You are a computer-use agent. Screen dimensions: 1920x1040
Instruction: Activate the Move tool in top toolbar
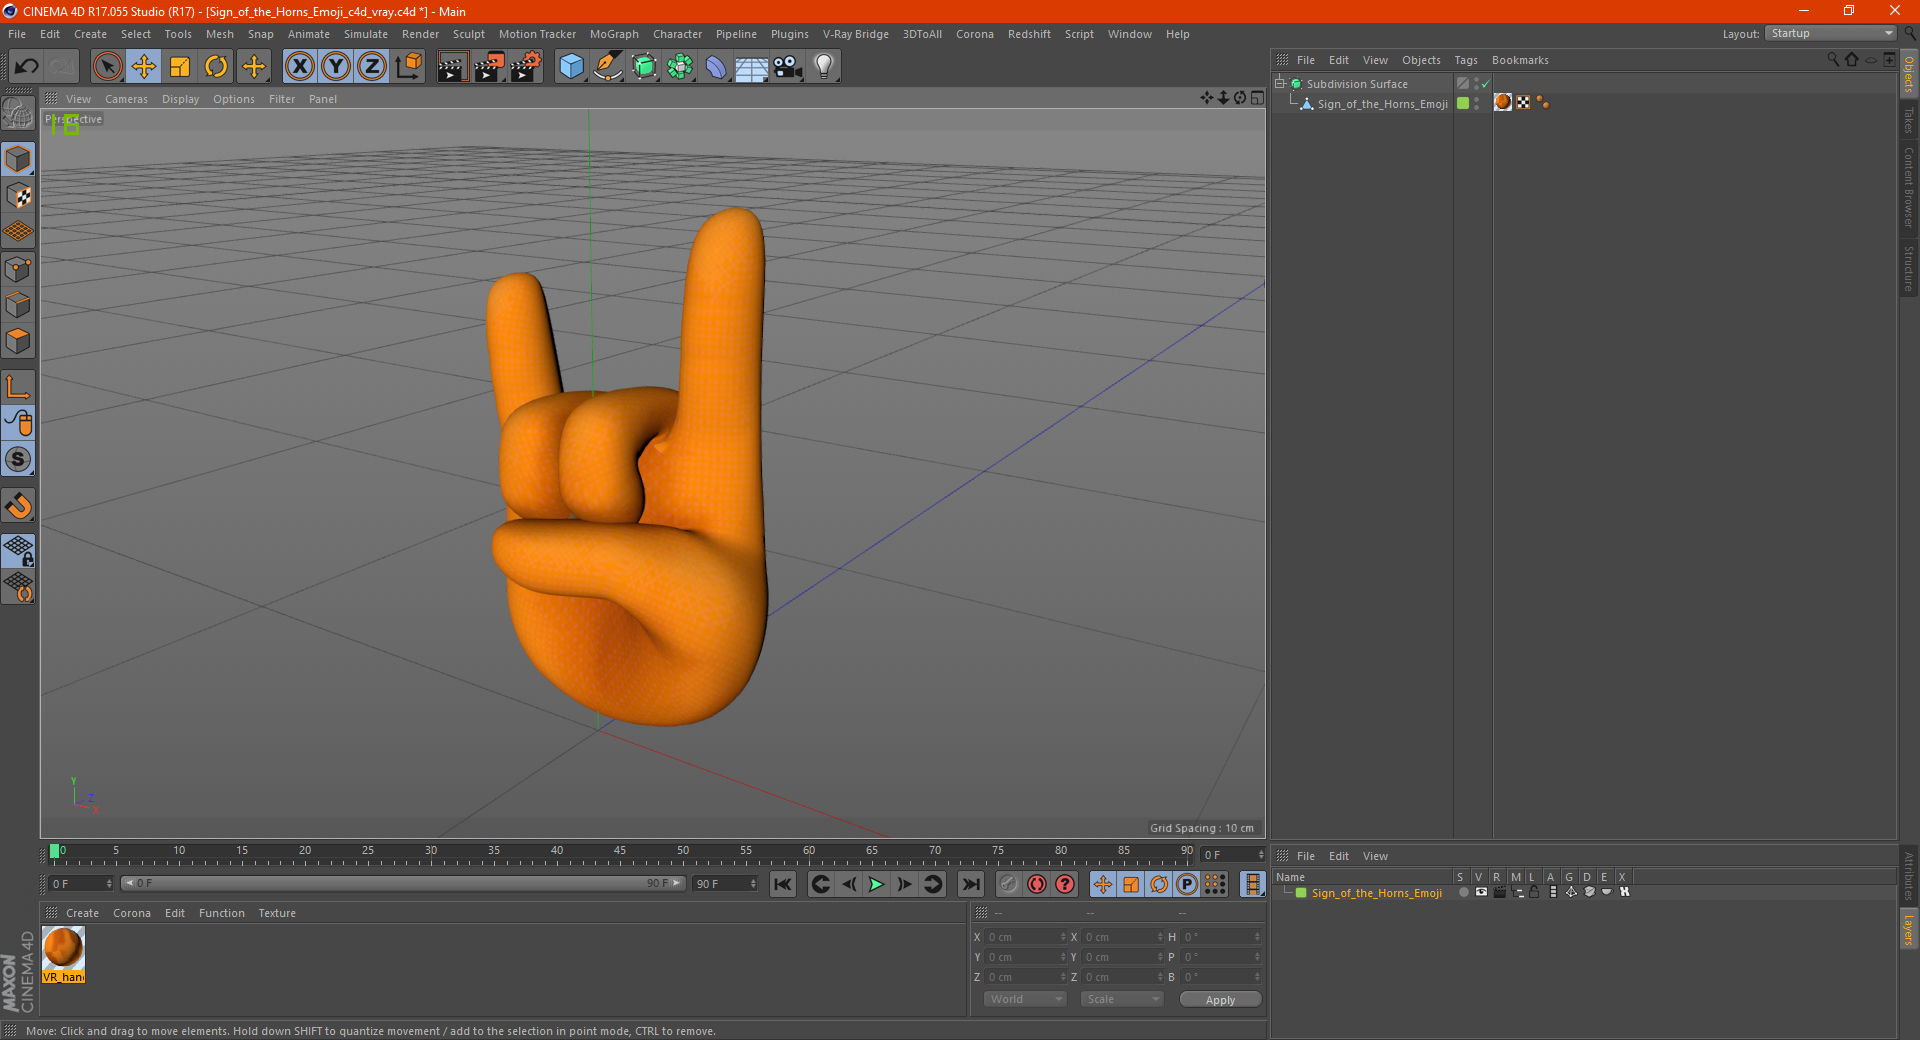pyautogui.click(x=144, y=67)
